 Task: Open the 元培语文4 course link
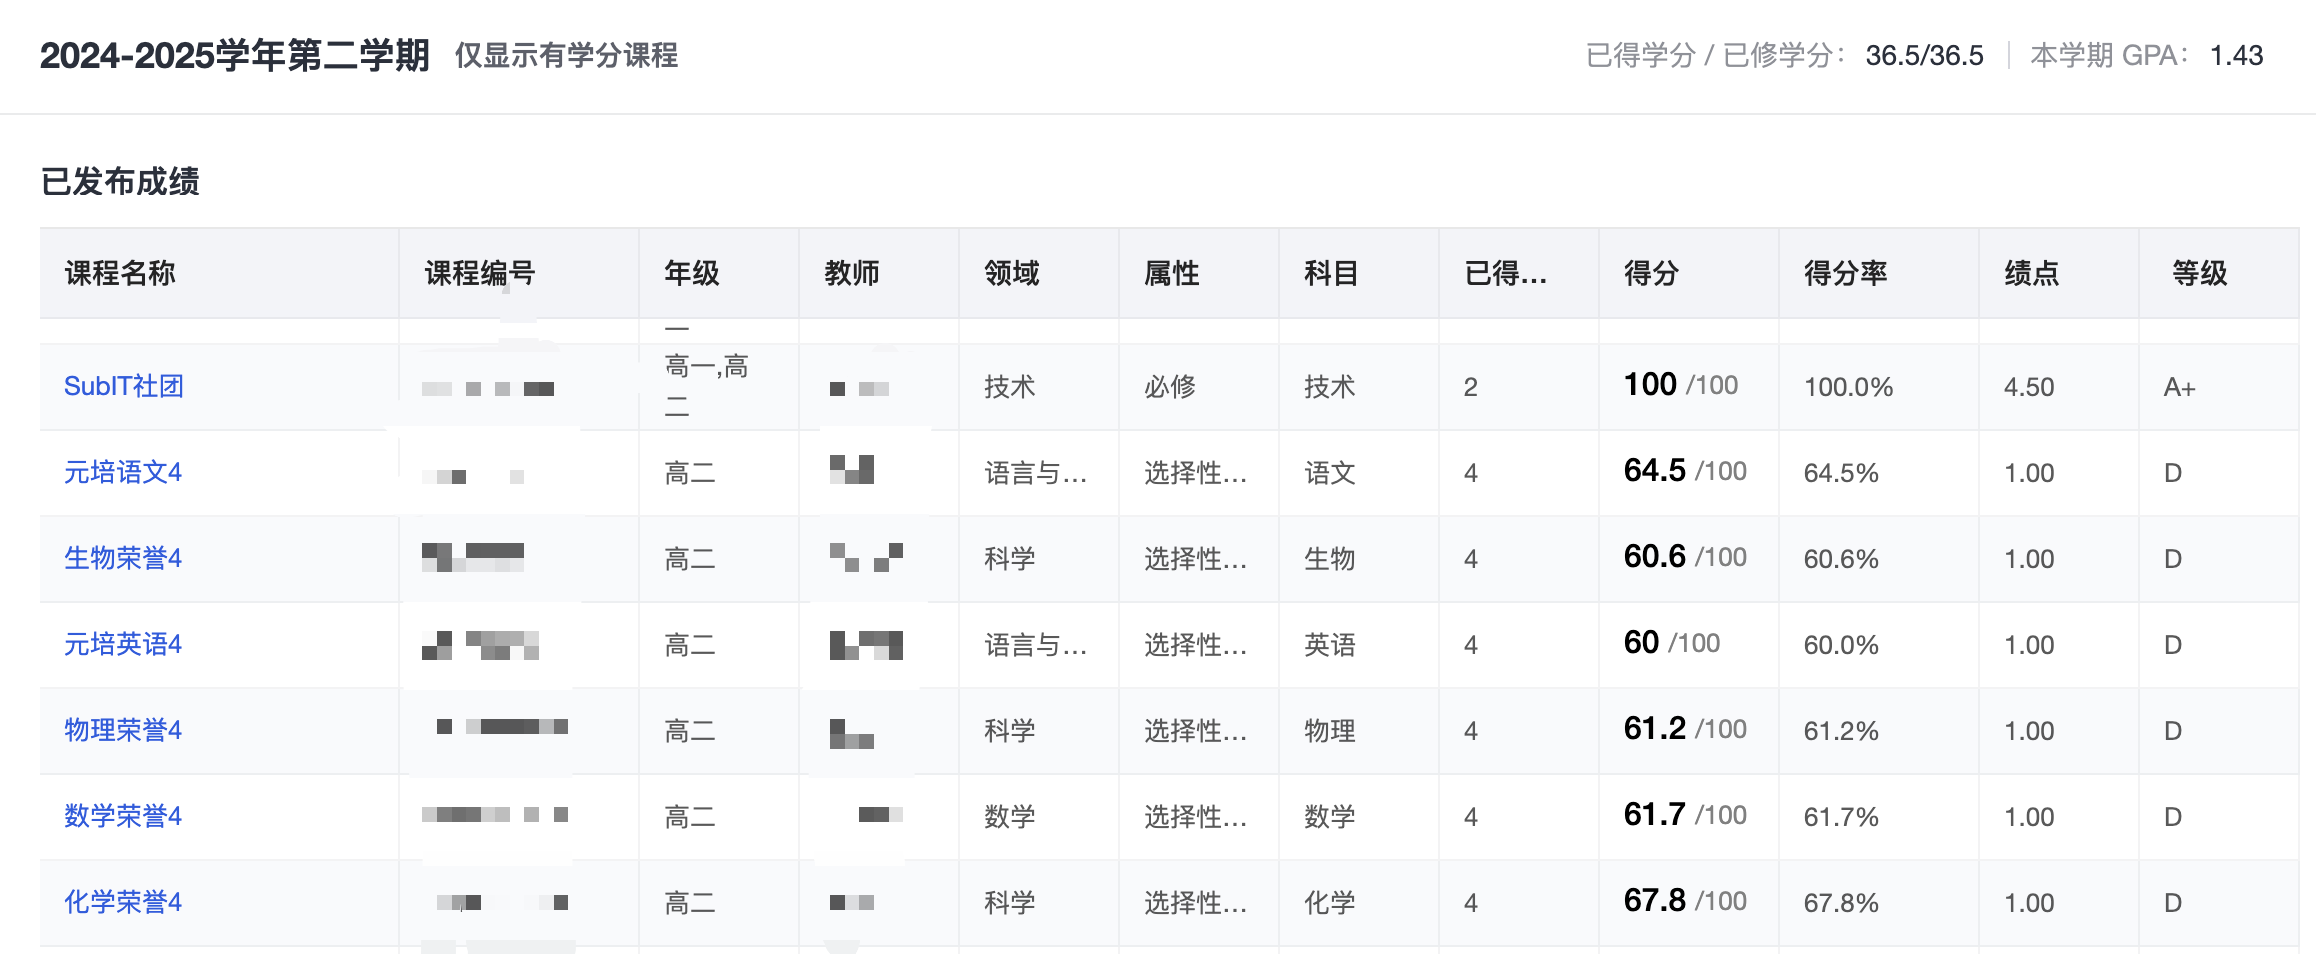pos(123,472)
